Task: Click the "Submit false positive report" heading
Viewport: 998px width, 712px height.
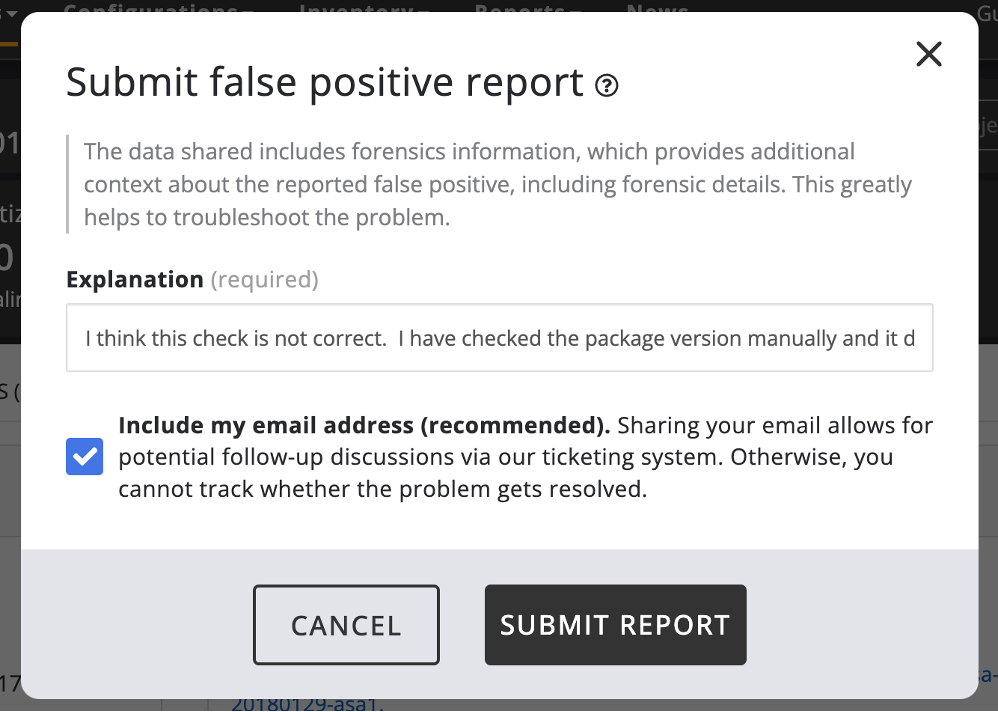Action: tap(325, 83)
